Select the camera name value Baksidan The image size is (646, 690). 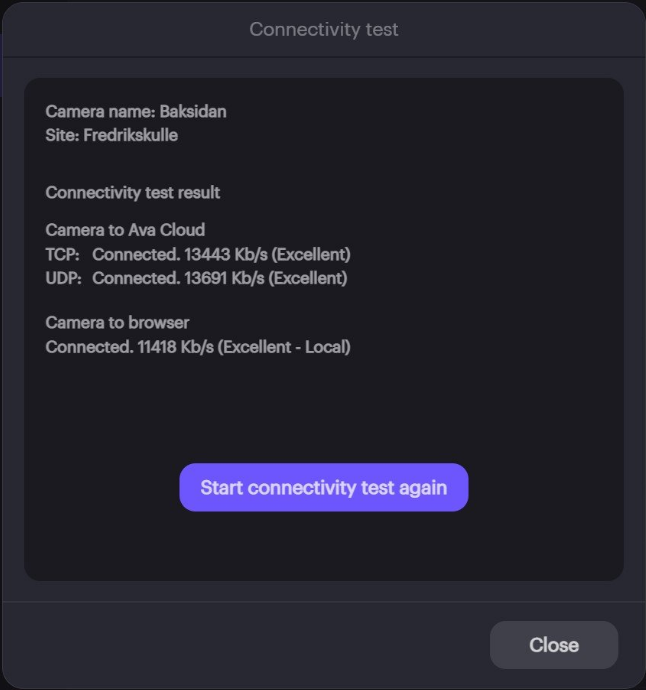(x=193, y=111)
